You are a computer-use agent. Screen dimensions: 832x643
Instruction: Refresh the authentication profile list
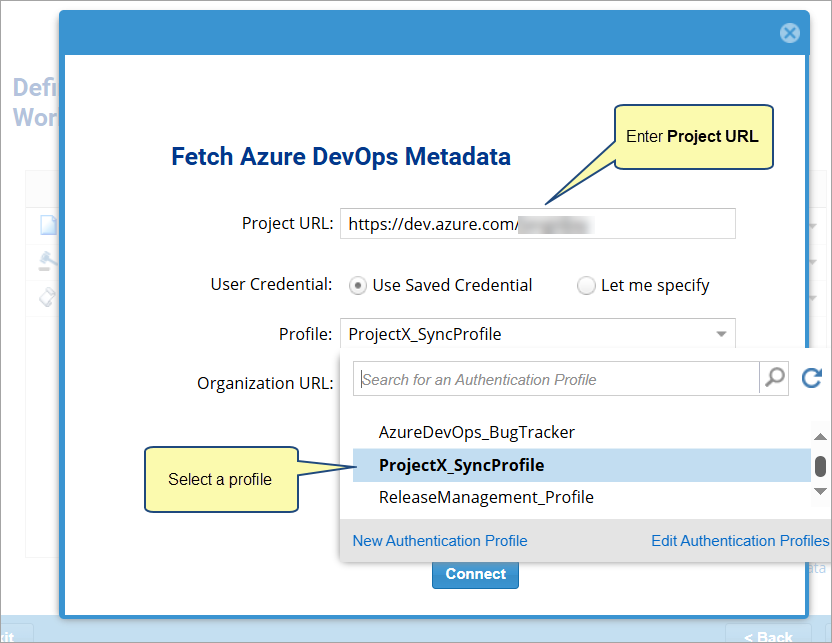coord(812,378)
